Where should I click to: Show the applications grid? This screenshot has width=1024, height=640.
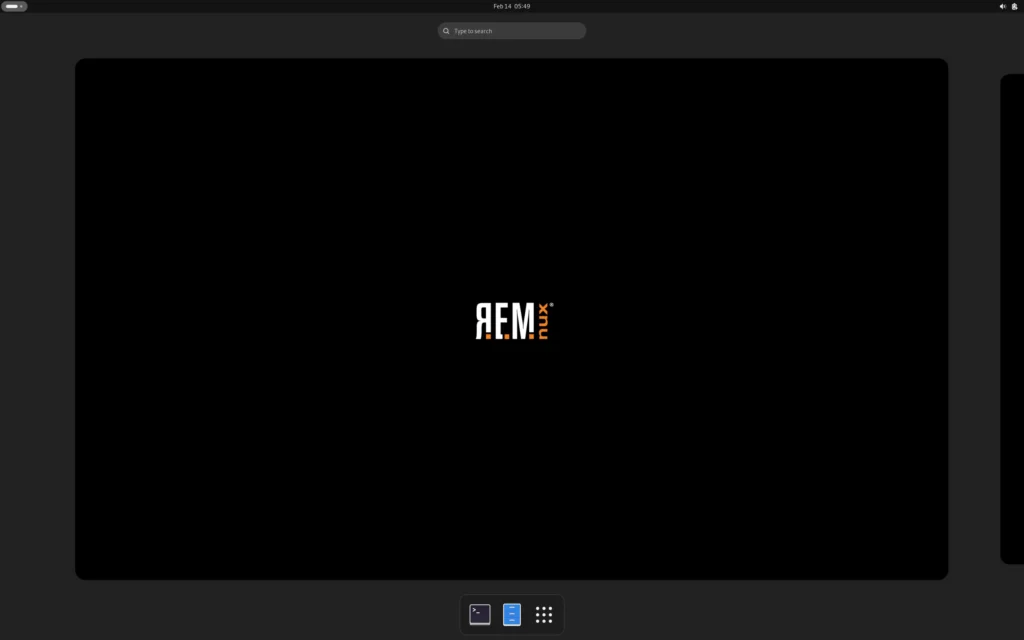click(x=543, y=614)
